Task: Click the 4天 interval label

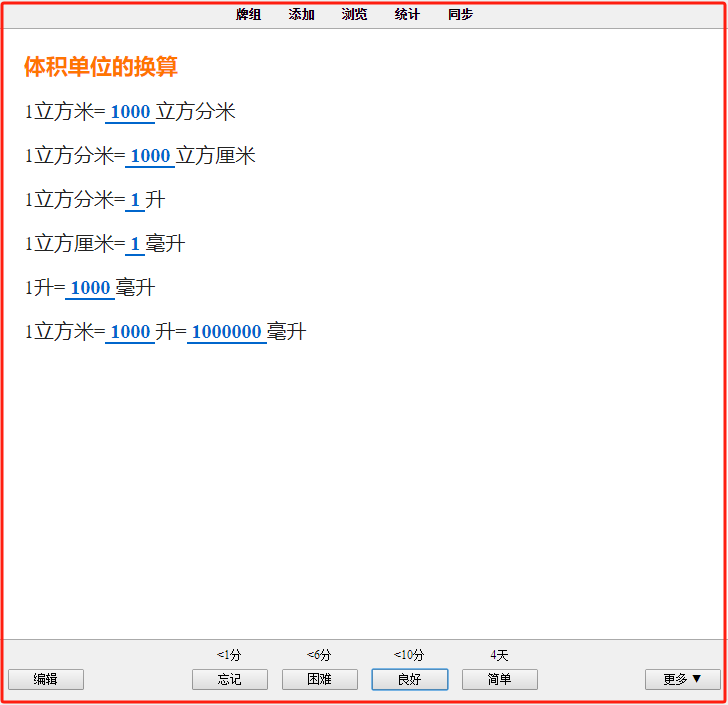Action: [x=500, y=655]
